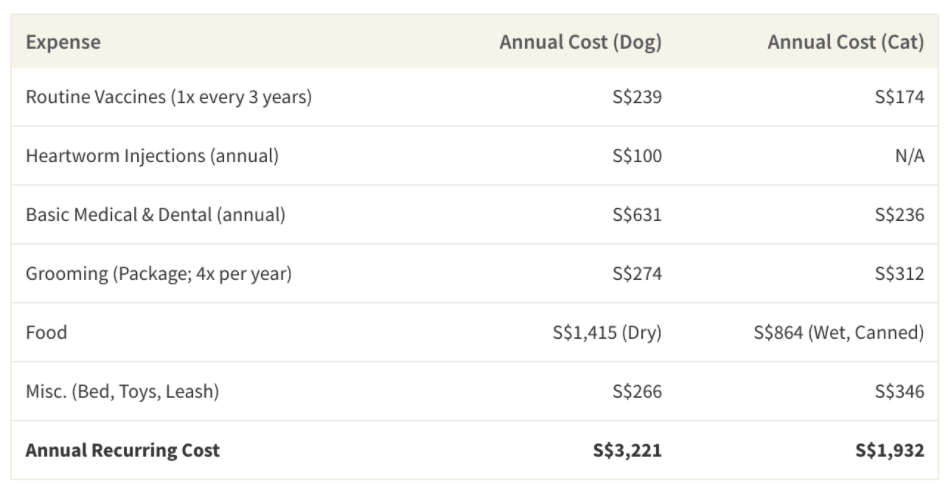952x500 pixels.
Task: Click the S$864 (Wet, Canned) cell
Action: 838,332
